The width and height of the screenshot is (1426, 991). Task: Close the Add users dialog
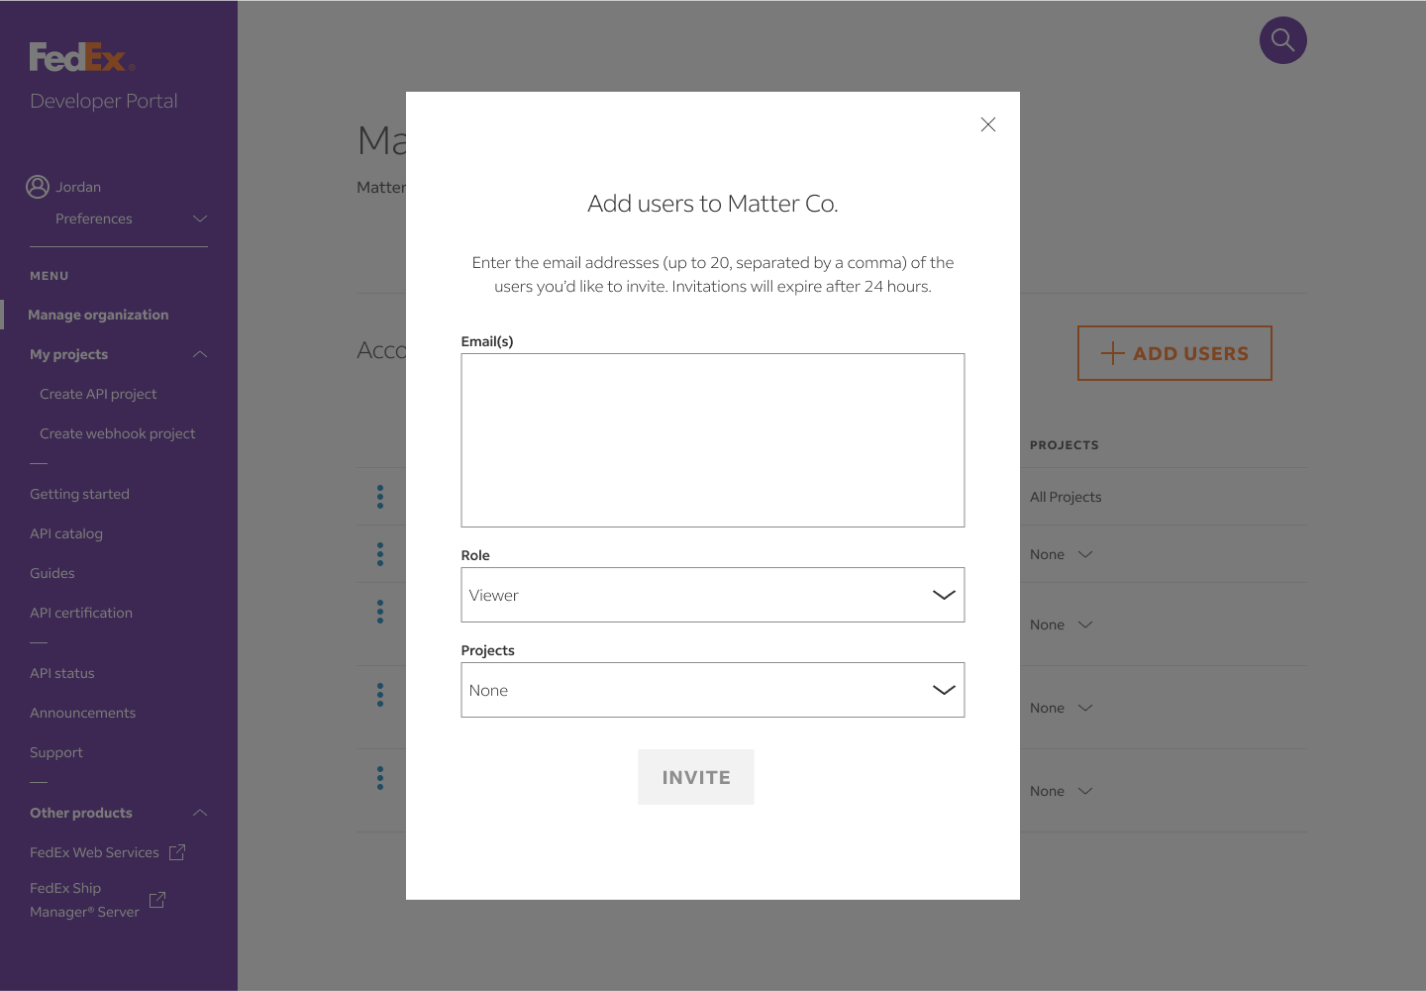point(987,125)
